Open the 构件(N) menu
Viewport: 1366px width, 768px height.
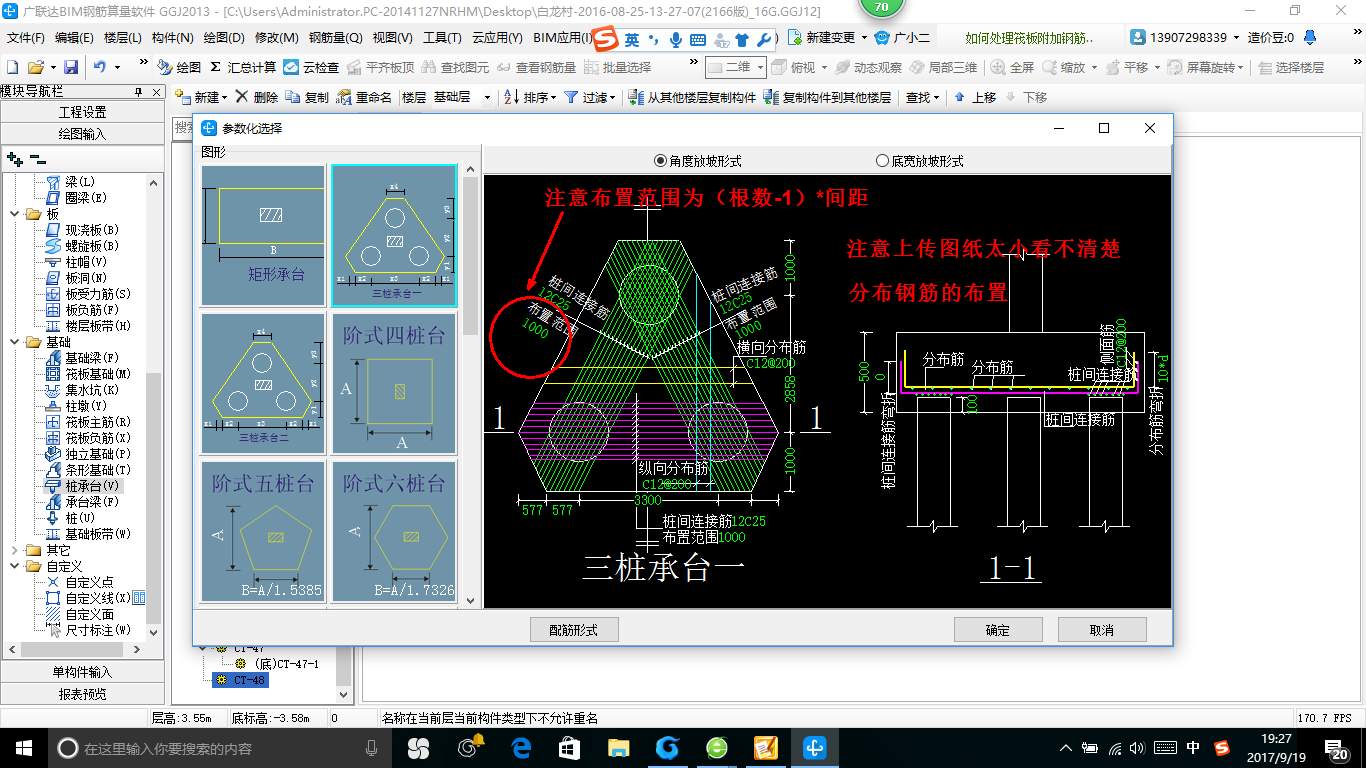(172, 37)
